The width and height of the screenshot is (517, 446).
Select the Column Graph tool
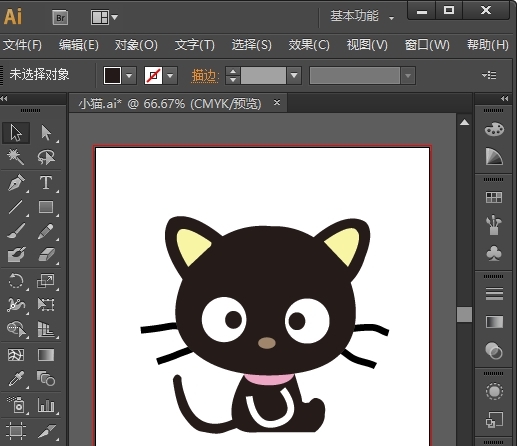46,405
